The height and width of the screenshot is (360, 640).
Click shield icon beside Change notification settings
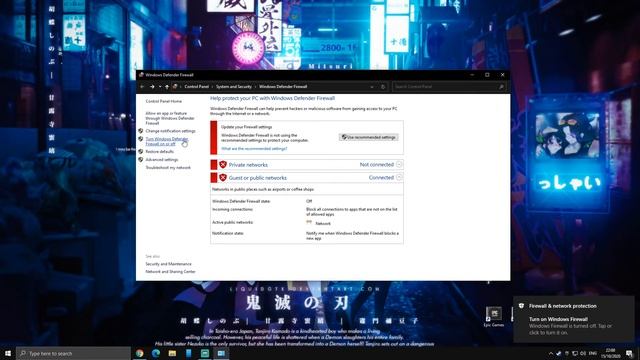coord(140,131)
